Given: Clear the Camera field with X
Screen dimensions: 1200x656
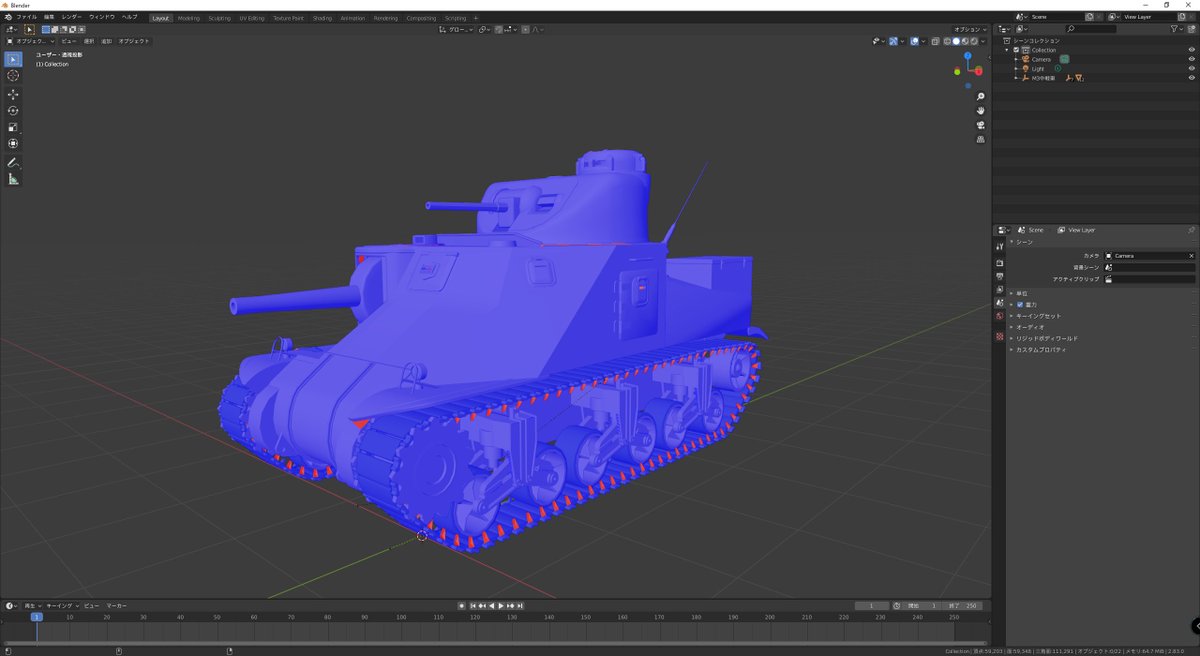Looking at the screenshot, I should 1191,256.
